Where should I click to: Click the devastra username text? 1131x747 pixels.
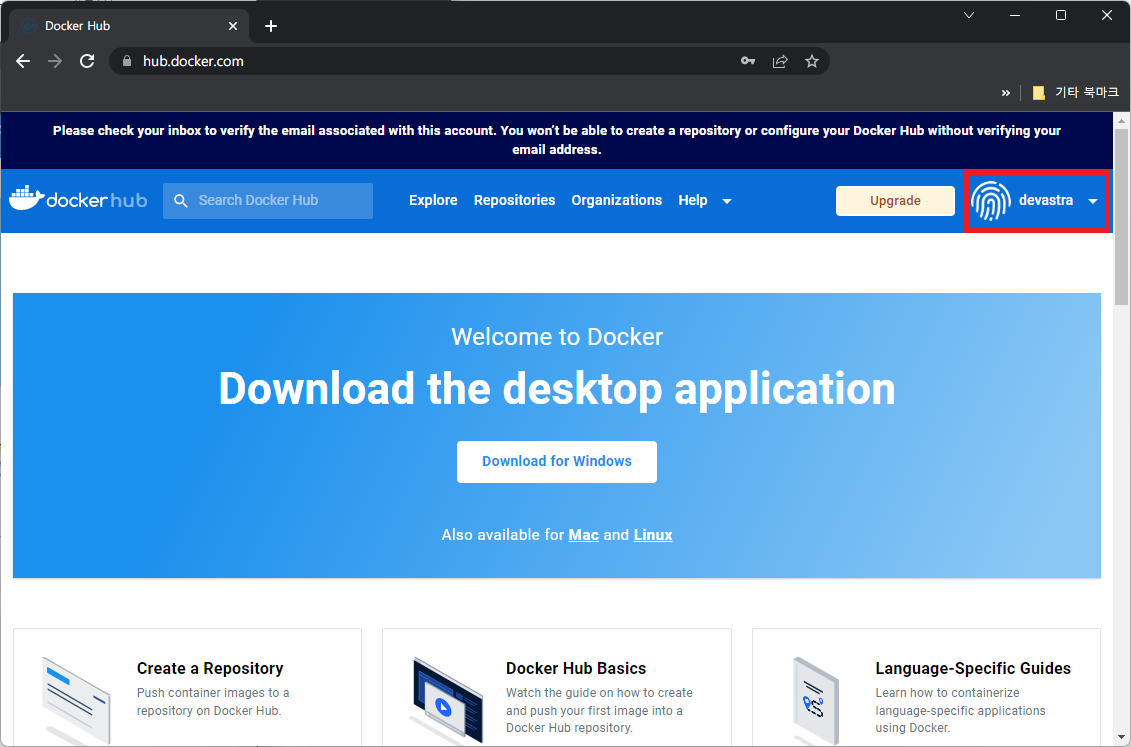[x=1046, y=200]
